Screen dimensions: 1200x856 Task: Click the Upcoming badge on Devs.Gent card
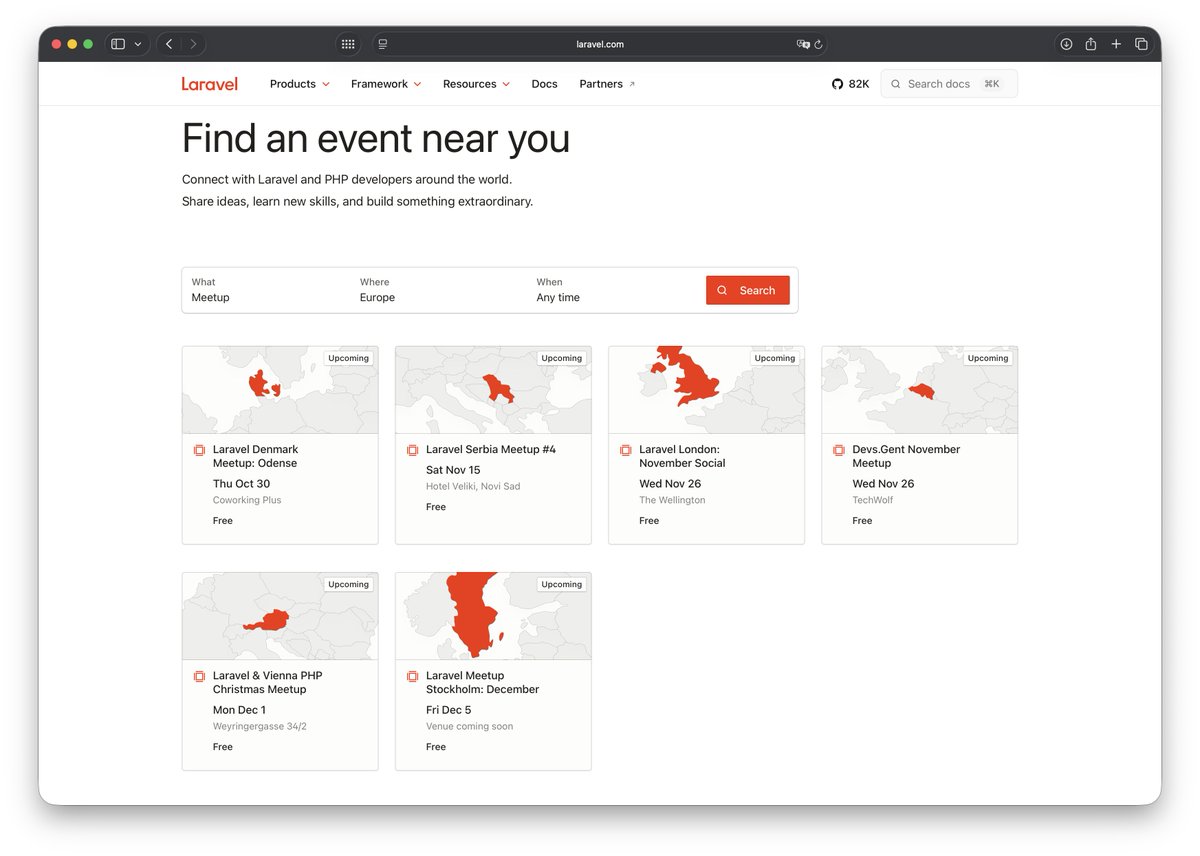pos(987,358)
